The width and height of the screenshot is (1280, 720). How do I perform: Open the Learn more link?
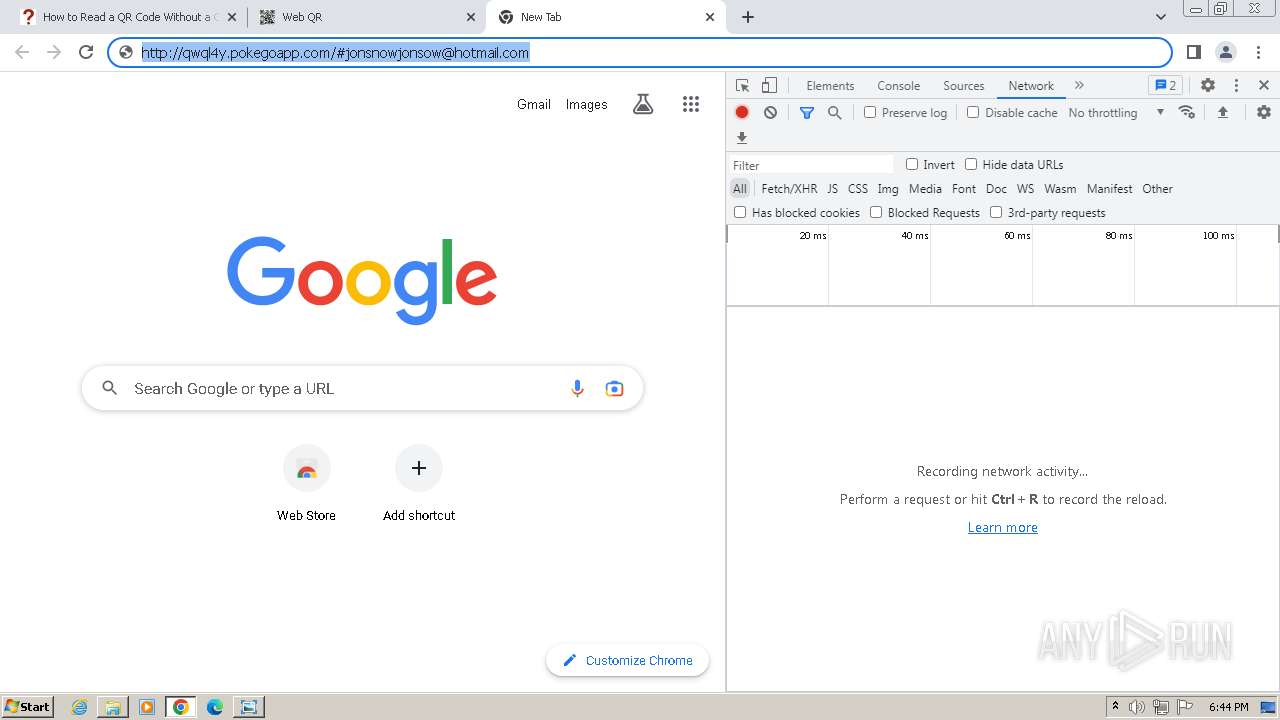pyautogui.click(x=1002, y=528)
